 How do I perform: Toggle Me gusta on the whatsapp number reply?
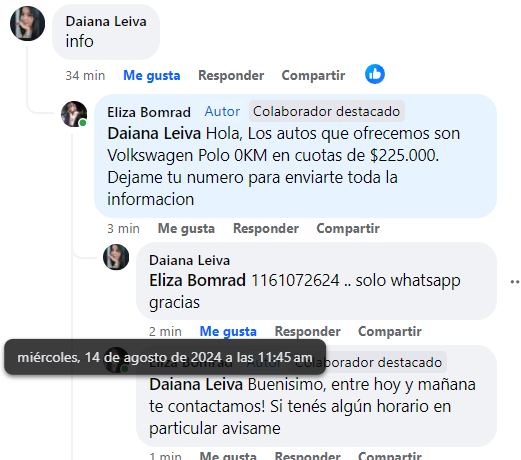[228, 332]
